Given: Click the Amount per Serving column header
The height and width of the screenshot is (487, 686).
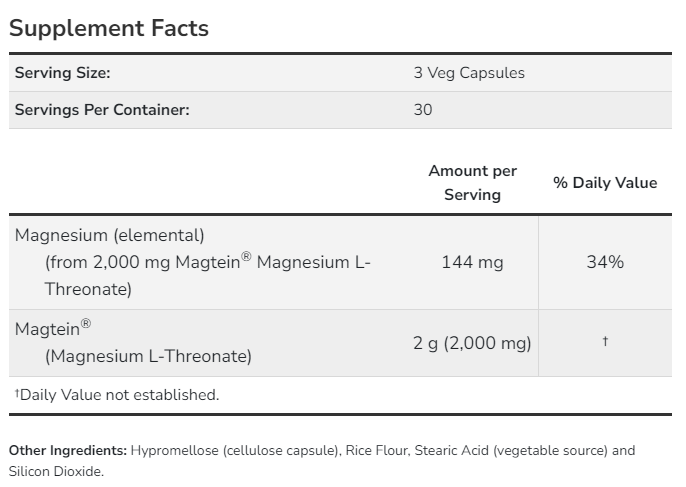Looking at the screenshot, I should coord(472,183).
